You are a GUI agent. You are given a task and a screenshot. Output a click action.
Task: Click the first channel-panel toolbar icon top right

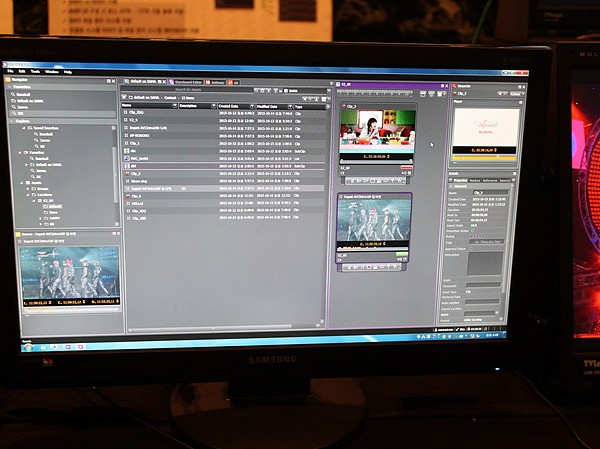click(423, 94)
